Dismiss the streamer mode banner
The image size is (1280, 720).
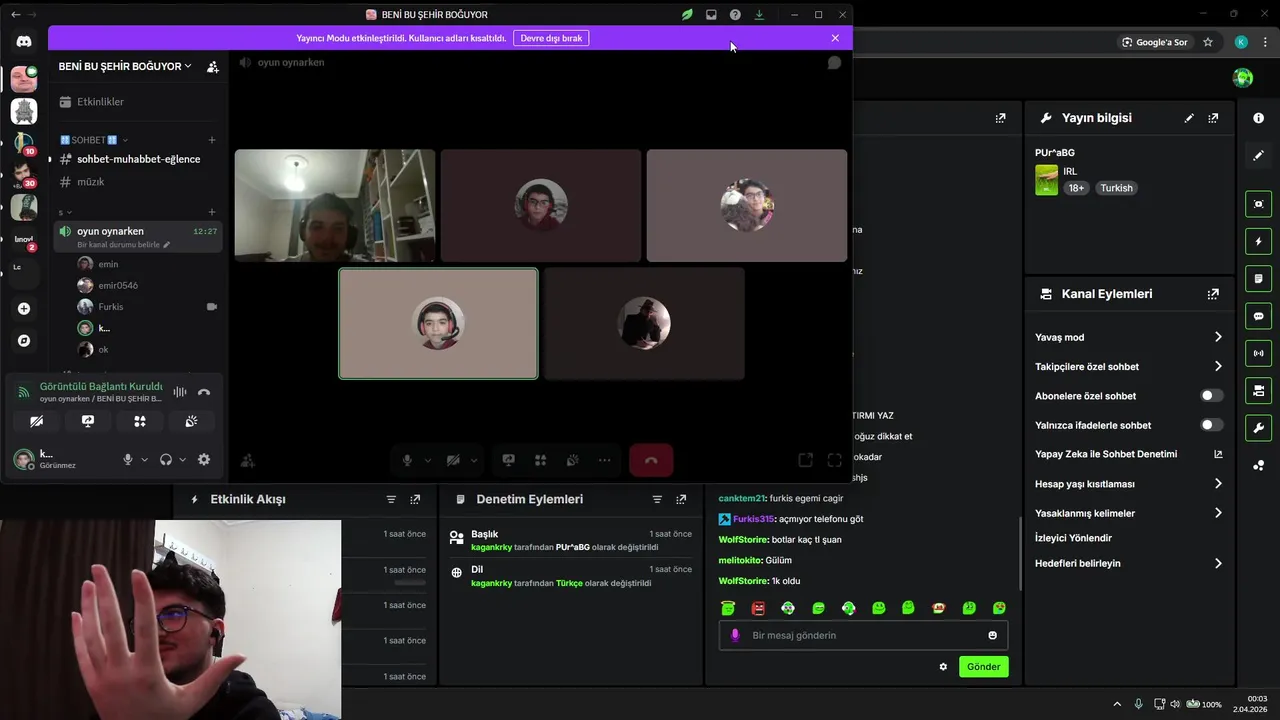(835, 38)
